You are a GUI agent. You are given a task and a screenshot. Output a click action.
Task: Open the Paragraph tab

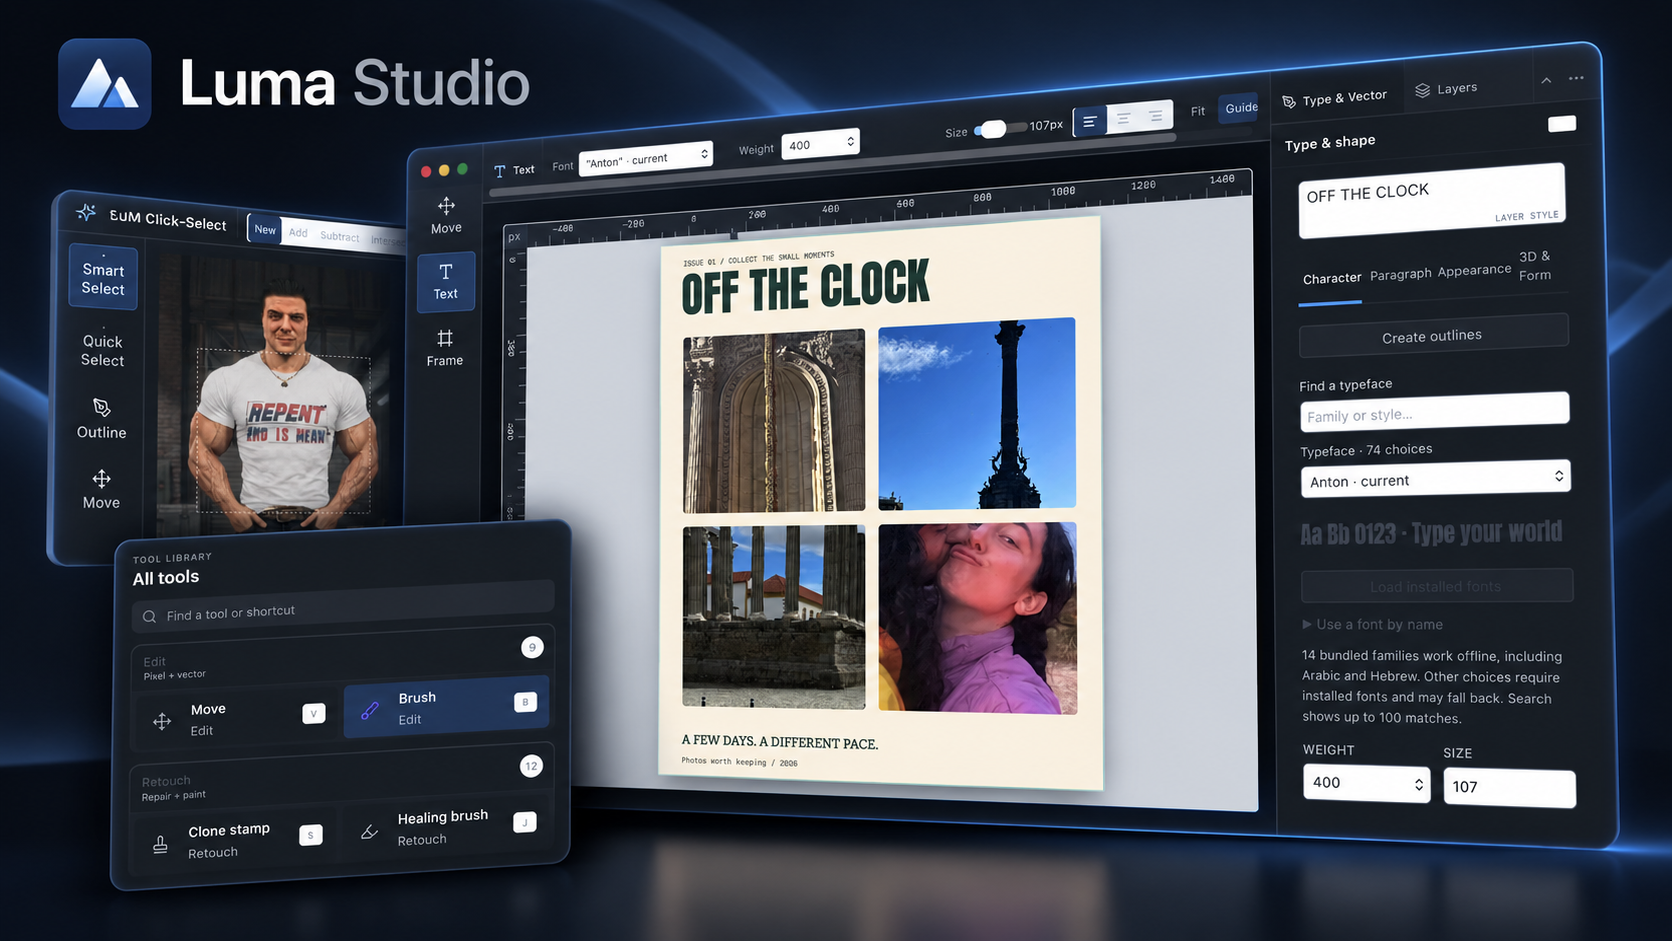click(1400, 274)
